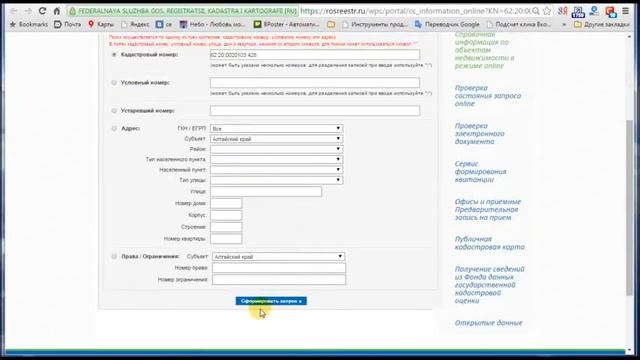Go back with the browser back arrow

tap(13, 11)
